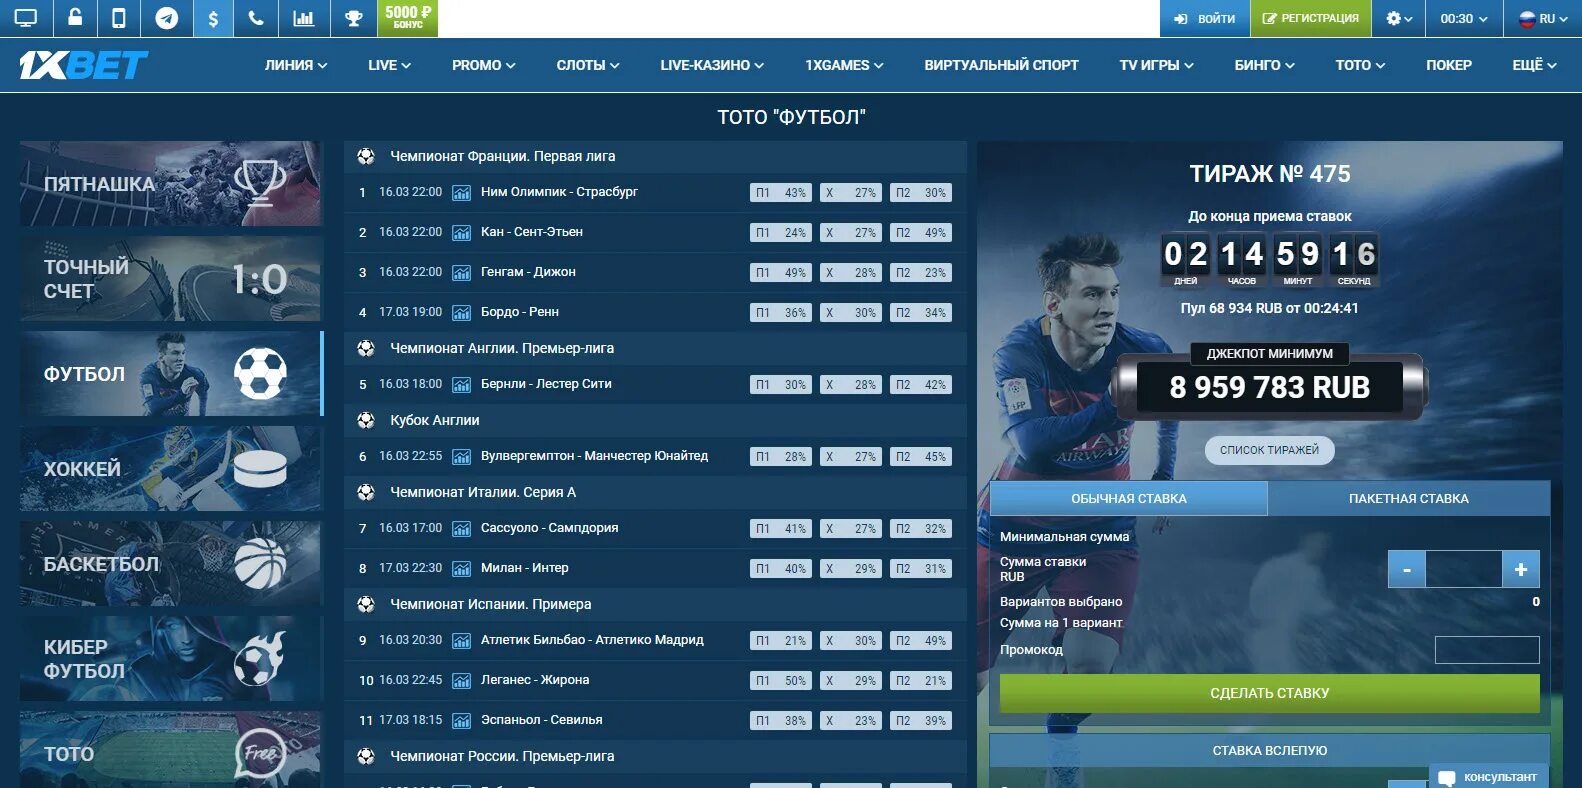
Task: Click football icon beside Чемпионат Франции
Action: click(366, 156)
